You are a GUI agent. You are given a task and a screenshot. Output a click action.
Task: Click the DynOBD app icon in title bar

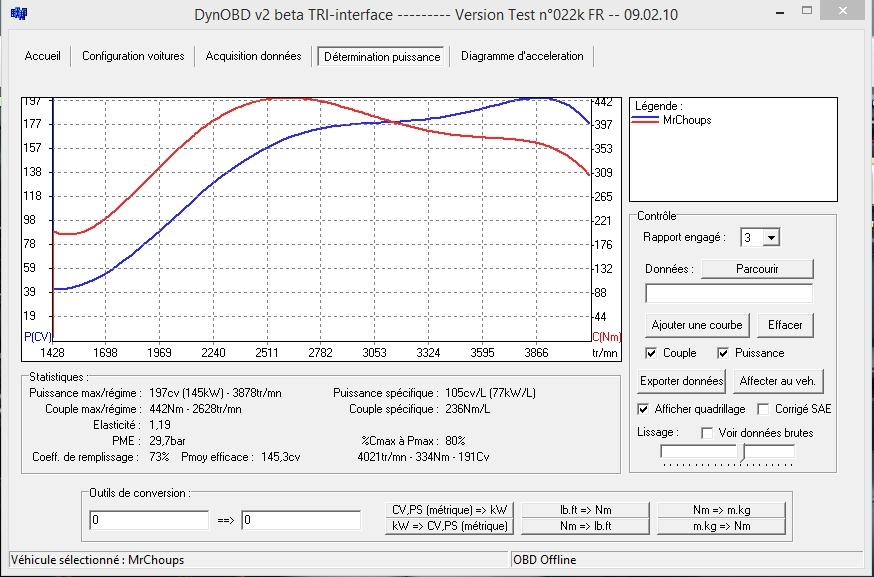(18, 13)
